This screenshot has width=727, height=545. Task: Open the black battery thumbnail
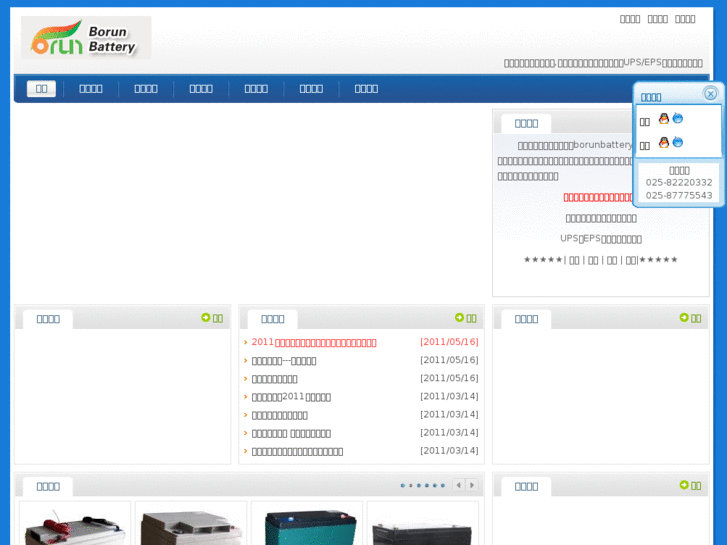(423, 524)
